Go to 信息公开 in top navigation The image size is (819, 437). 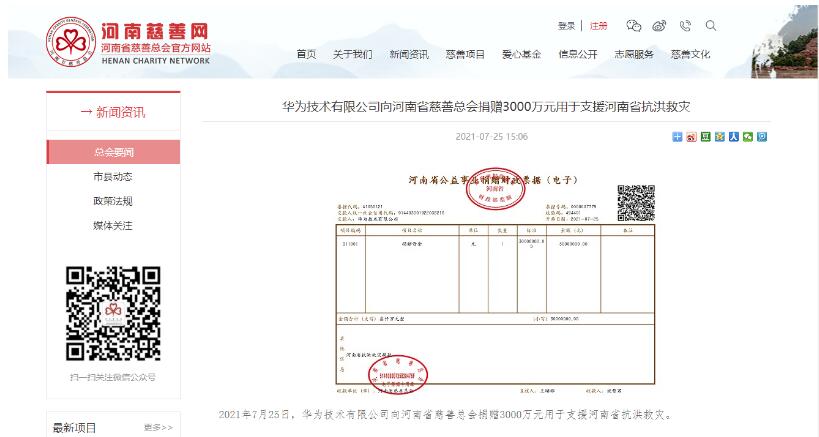(577, 54)
